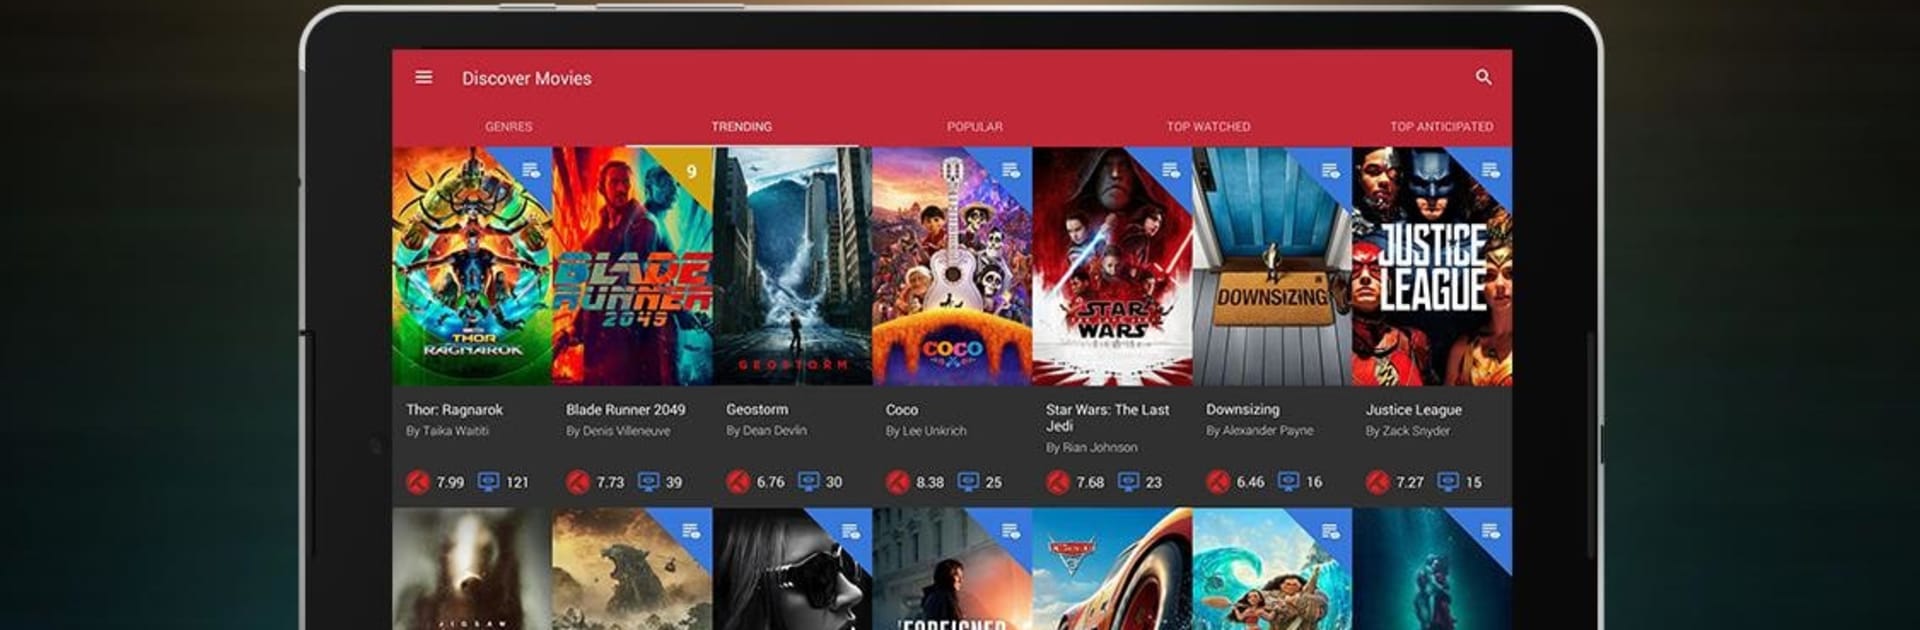The width and height of the screenshot is (1920, 630).
Task: Switch to the Trending tab
Action: pos(742,127)
